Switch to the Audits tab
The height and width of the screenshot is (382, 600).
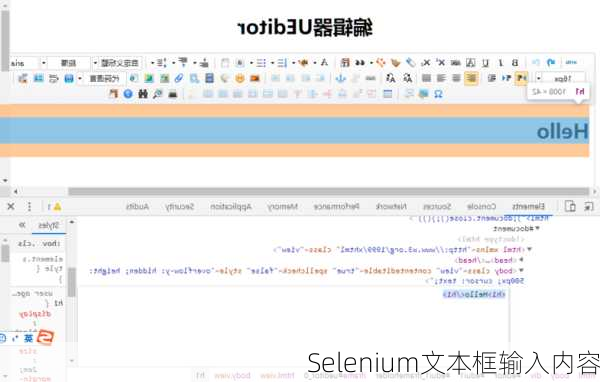click(137, 207)
